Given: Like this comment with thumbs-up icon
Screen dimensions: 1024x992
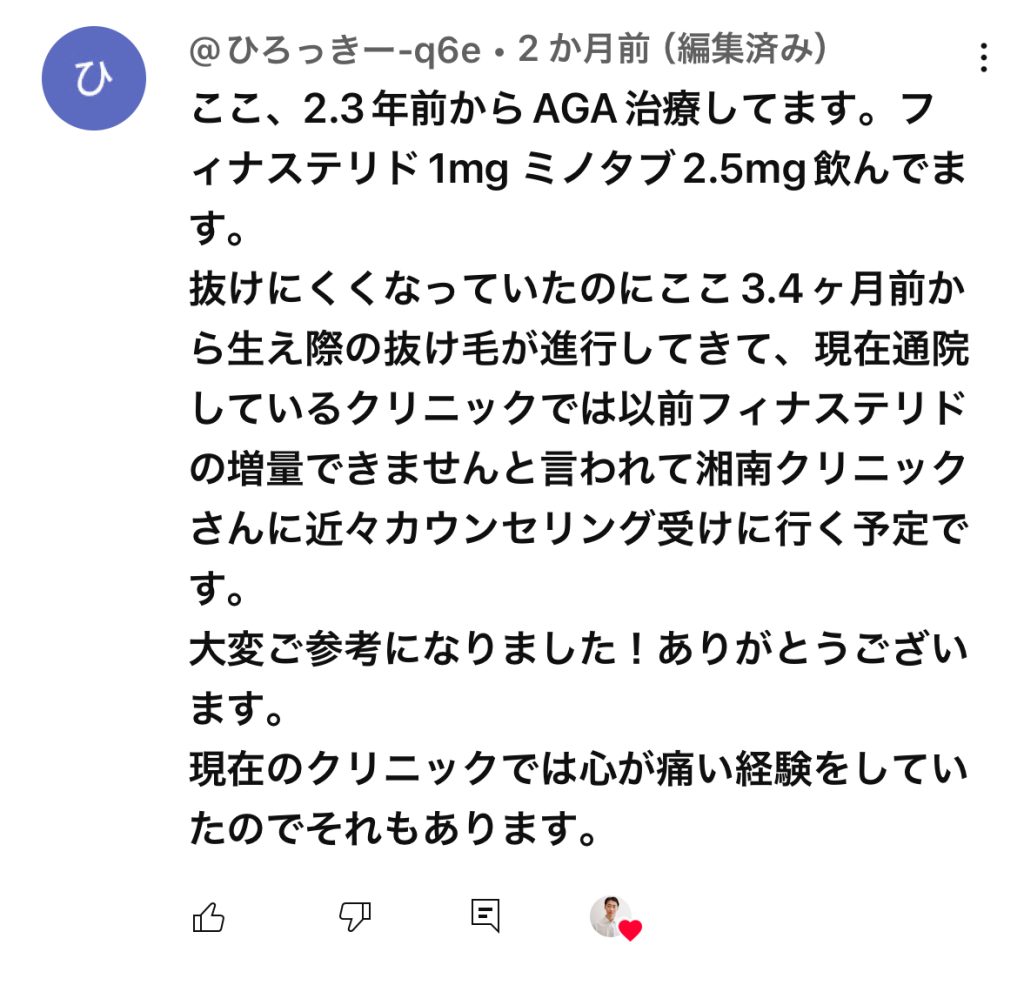Looking at the screenshot, I should tap(208, 916).
